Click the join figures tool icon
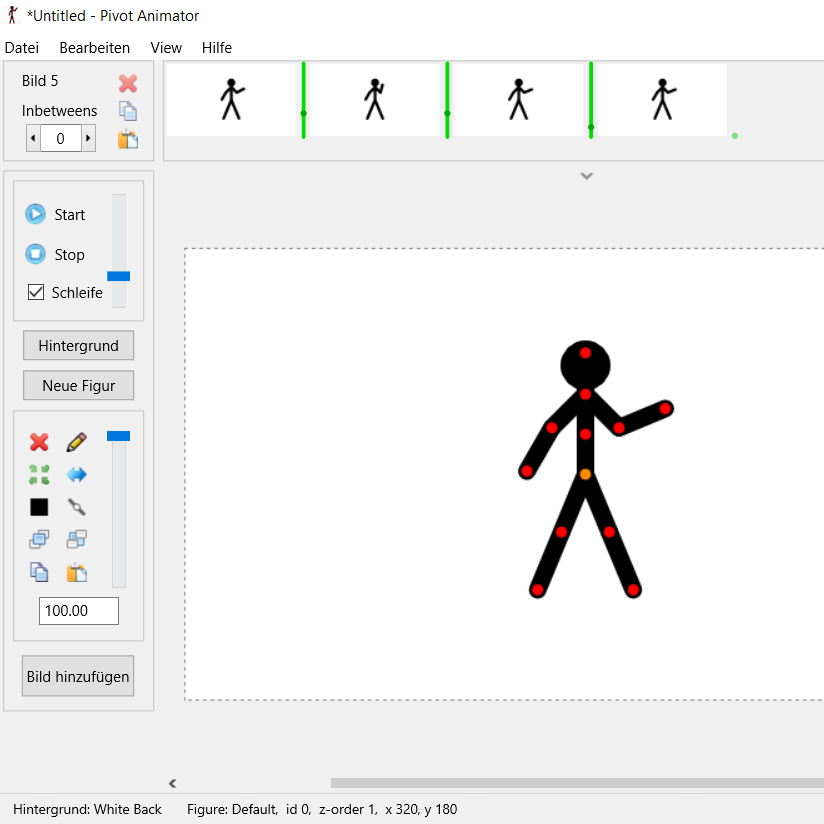 click(x=76, y=507)
